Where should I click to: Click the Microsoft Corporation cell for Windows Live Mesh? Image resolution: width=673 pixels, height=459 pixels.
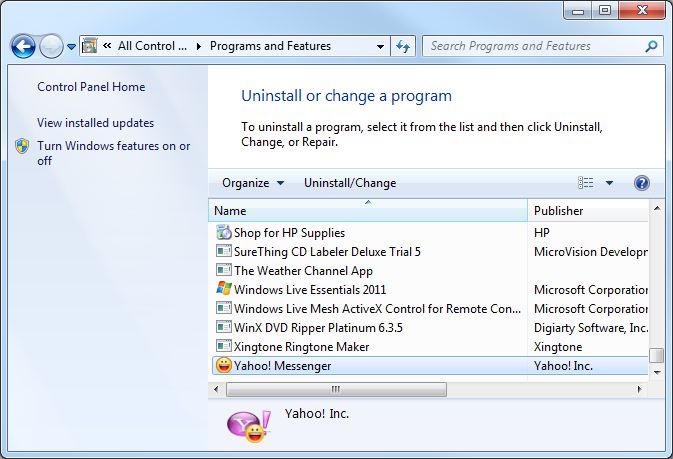pos(591,309)
